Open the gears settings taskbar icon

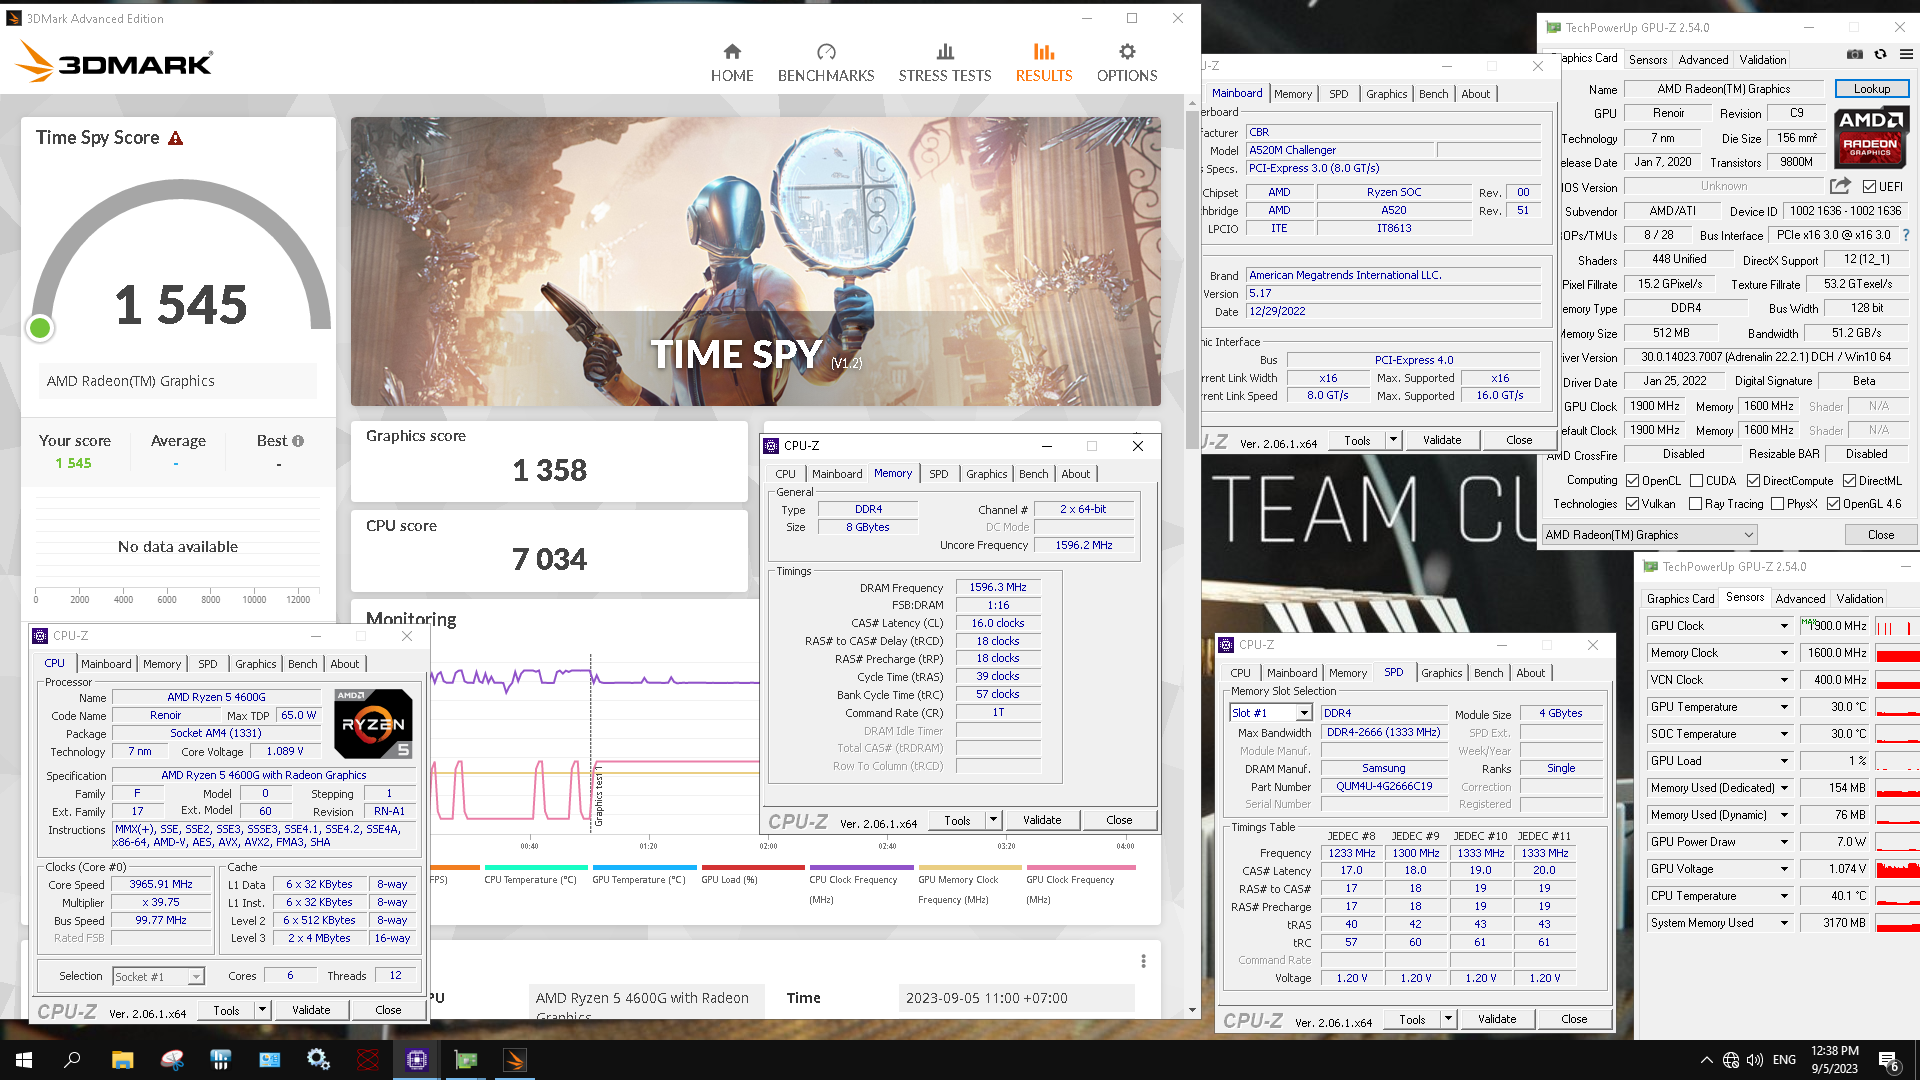319,1060
